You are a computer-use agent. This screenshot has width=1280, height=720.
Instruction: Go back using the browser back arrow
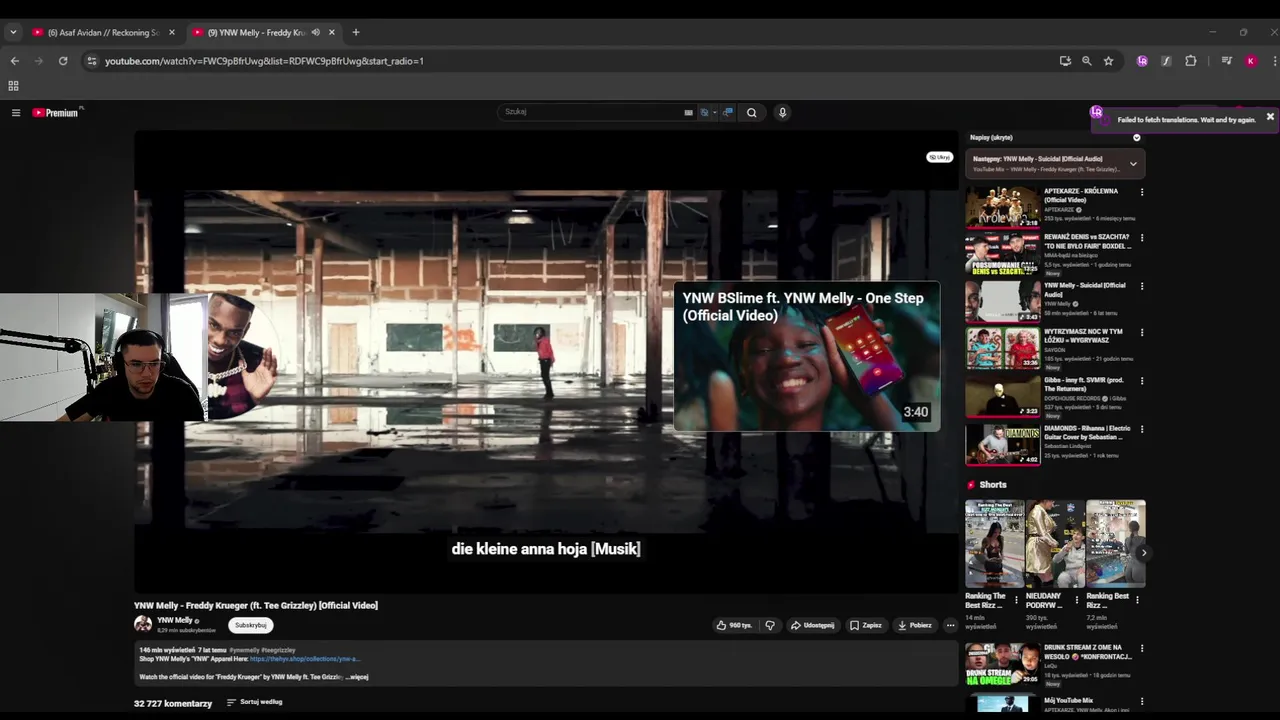tap(14, 61)
